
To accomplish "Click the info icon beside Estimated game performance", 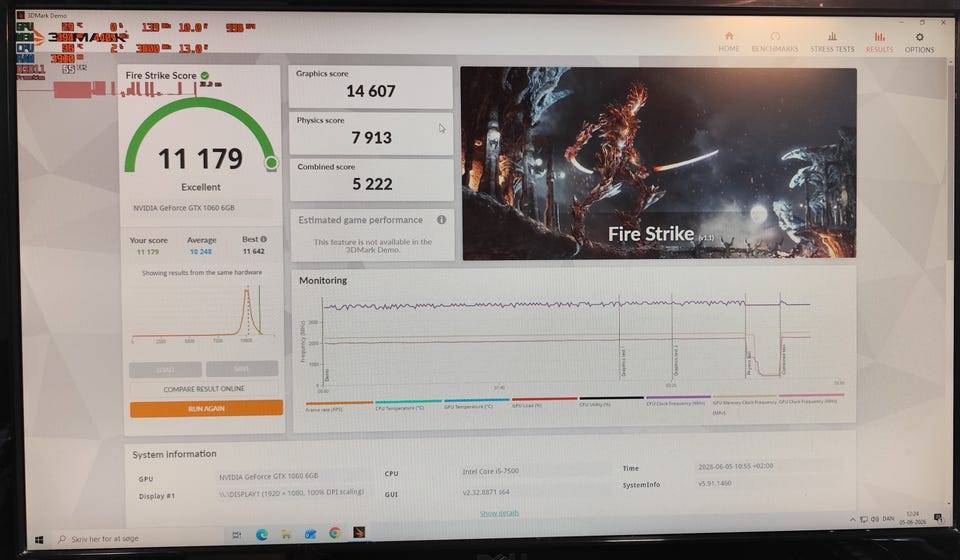I will coord(441,219).
